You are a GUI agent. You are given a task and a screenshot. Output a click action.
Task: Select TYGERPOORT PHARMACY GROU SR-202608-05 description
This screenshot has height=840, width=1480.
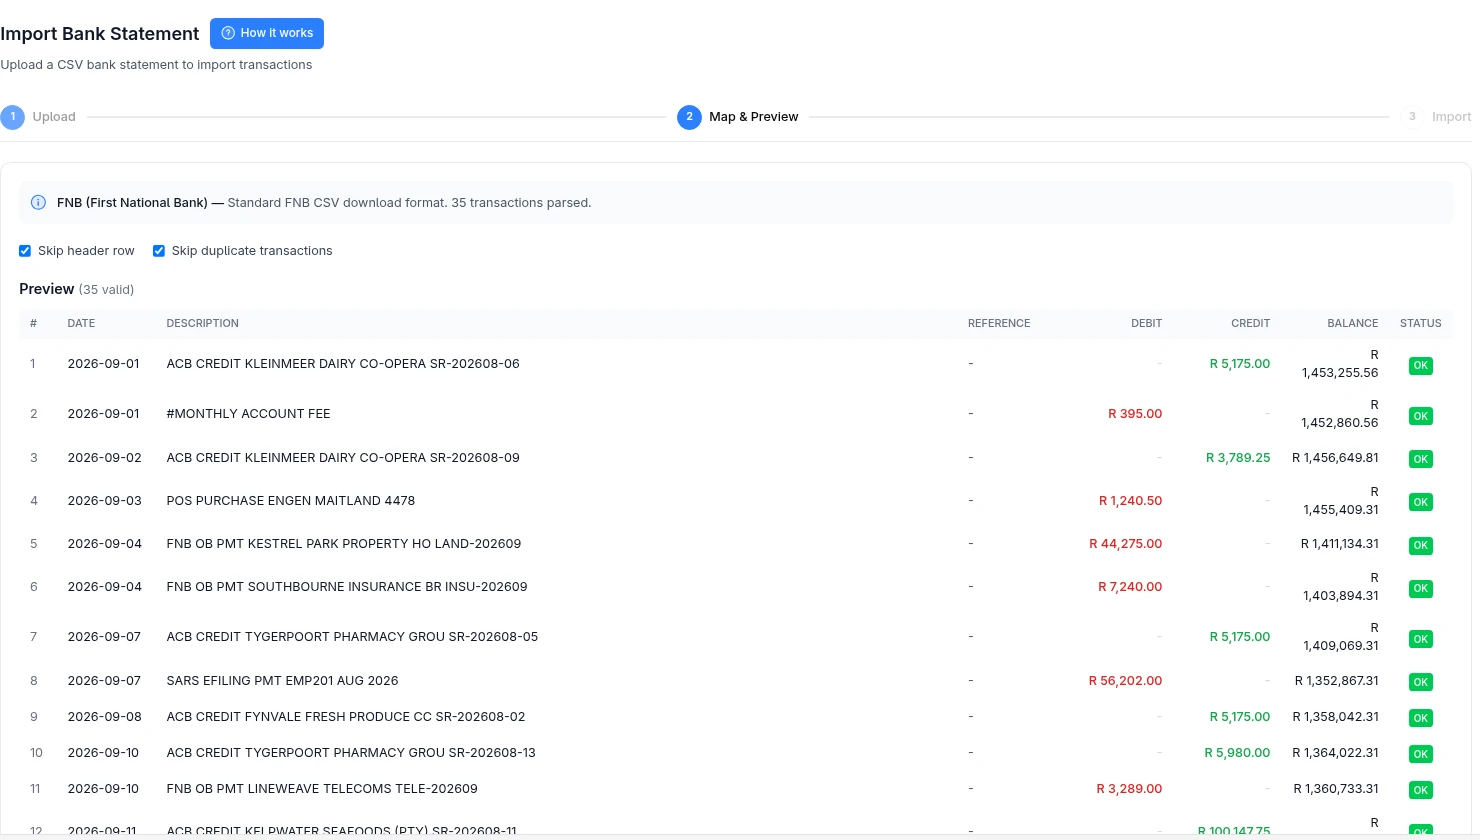click(x=352, y=637)
